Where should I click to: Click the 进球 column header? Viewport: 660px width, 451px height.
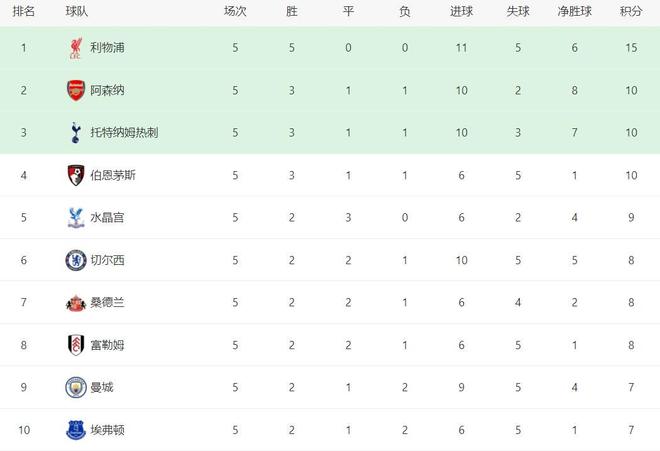[x=461, y=12]
